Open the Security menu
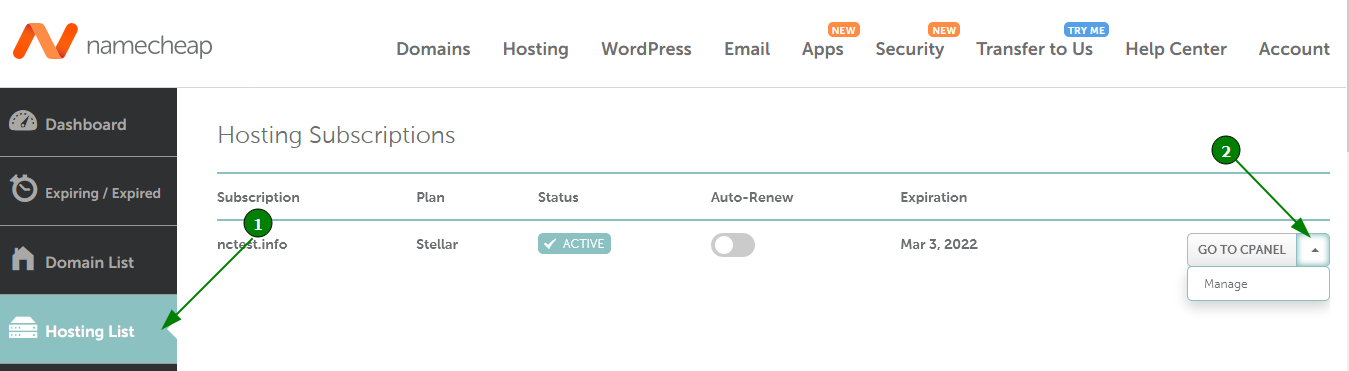This screenshot has height=371, width=1349. [909, 49]
